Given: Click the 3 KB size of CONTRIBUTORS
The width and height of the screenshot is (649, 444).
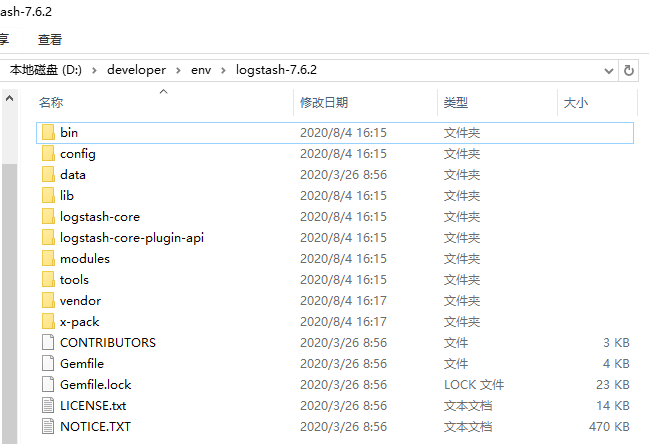Looking at the screenshot, I should tap(616, 343).
